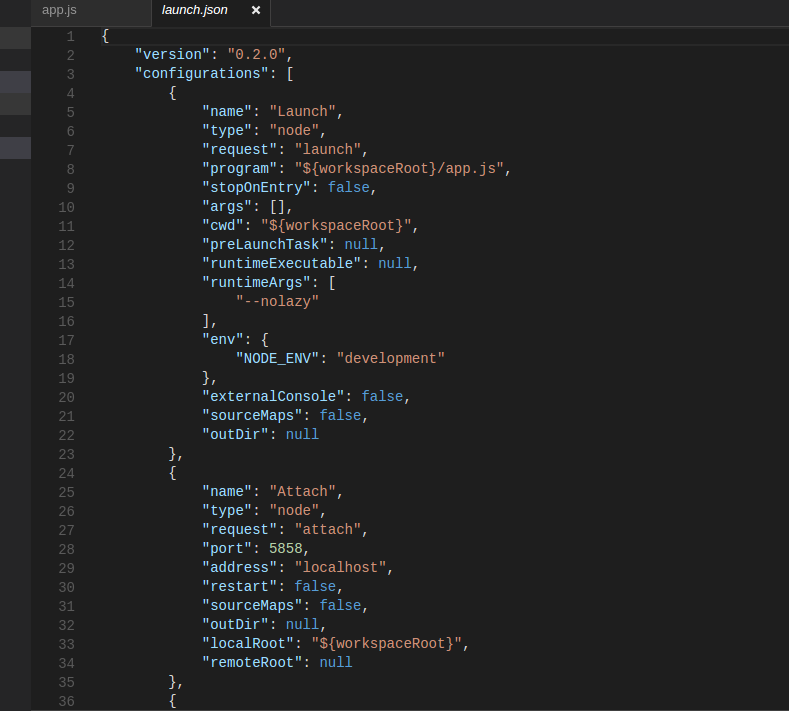Screen dimensions: 789x711
Task: Click the "localhost" address value
Action: coord(340,568)
